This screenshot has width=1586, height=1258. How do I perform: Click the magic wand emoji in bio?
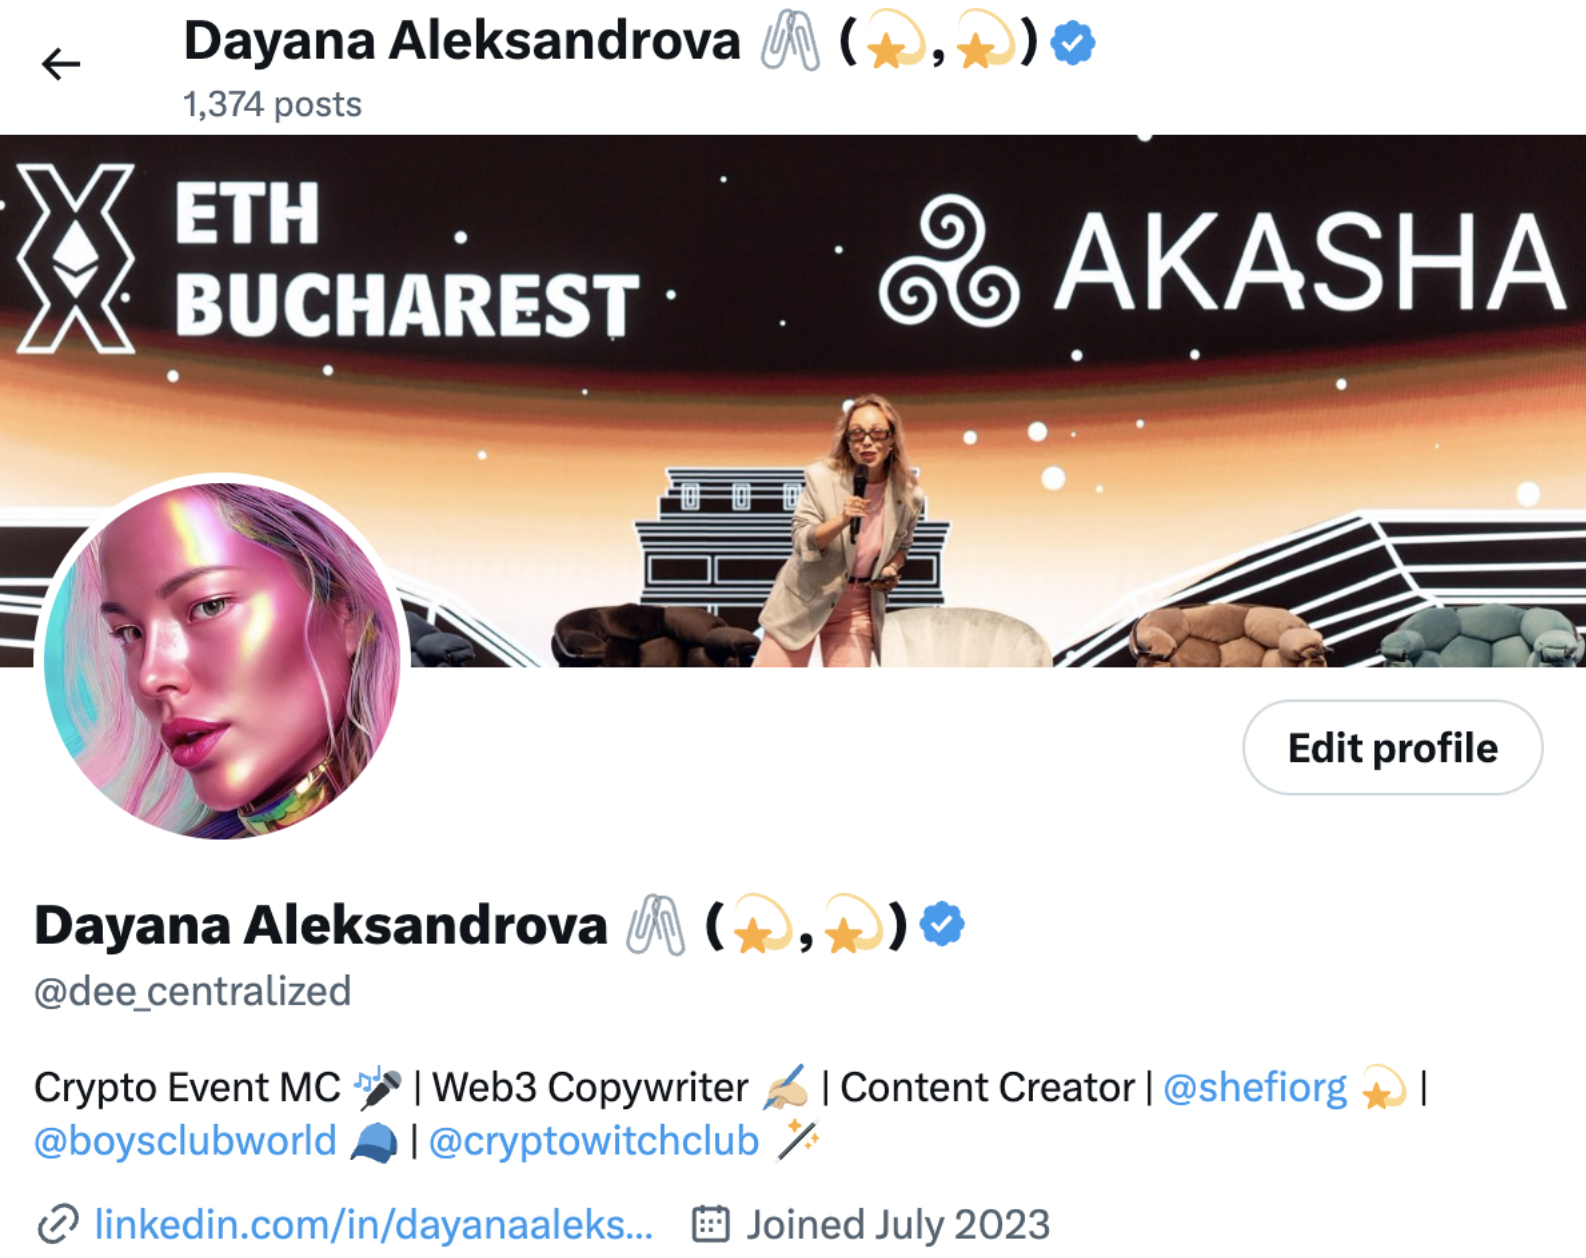(x=797, y=1141)
